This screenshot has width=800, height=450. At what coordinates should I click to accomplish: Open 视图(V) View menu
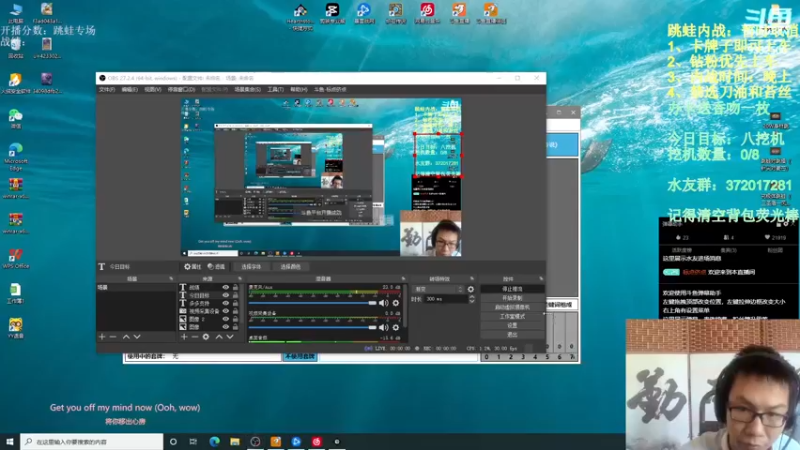152,89
